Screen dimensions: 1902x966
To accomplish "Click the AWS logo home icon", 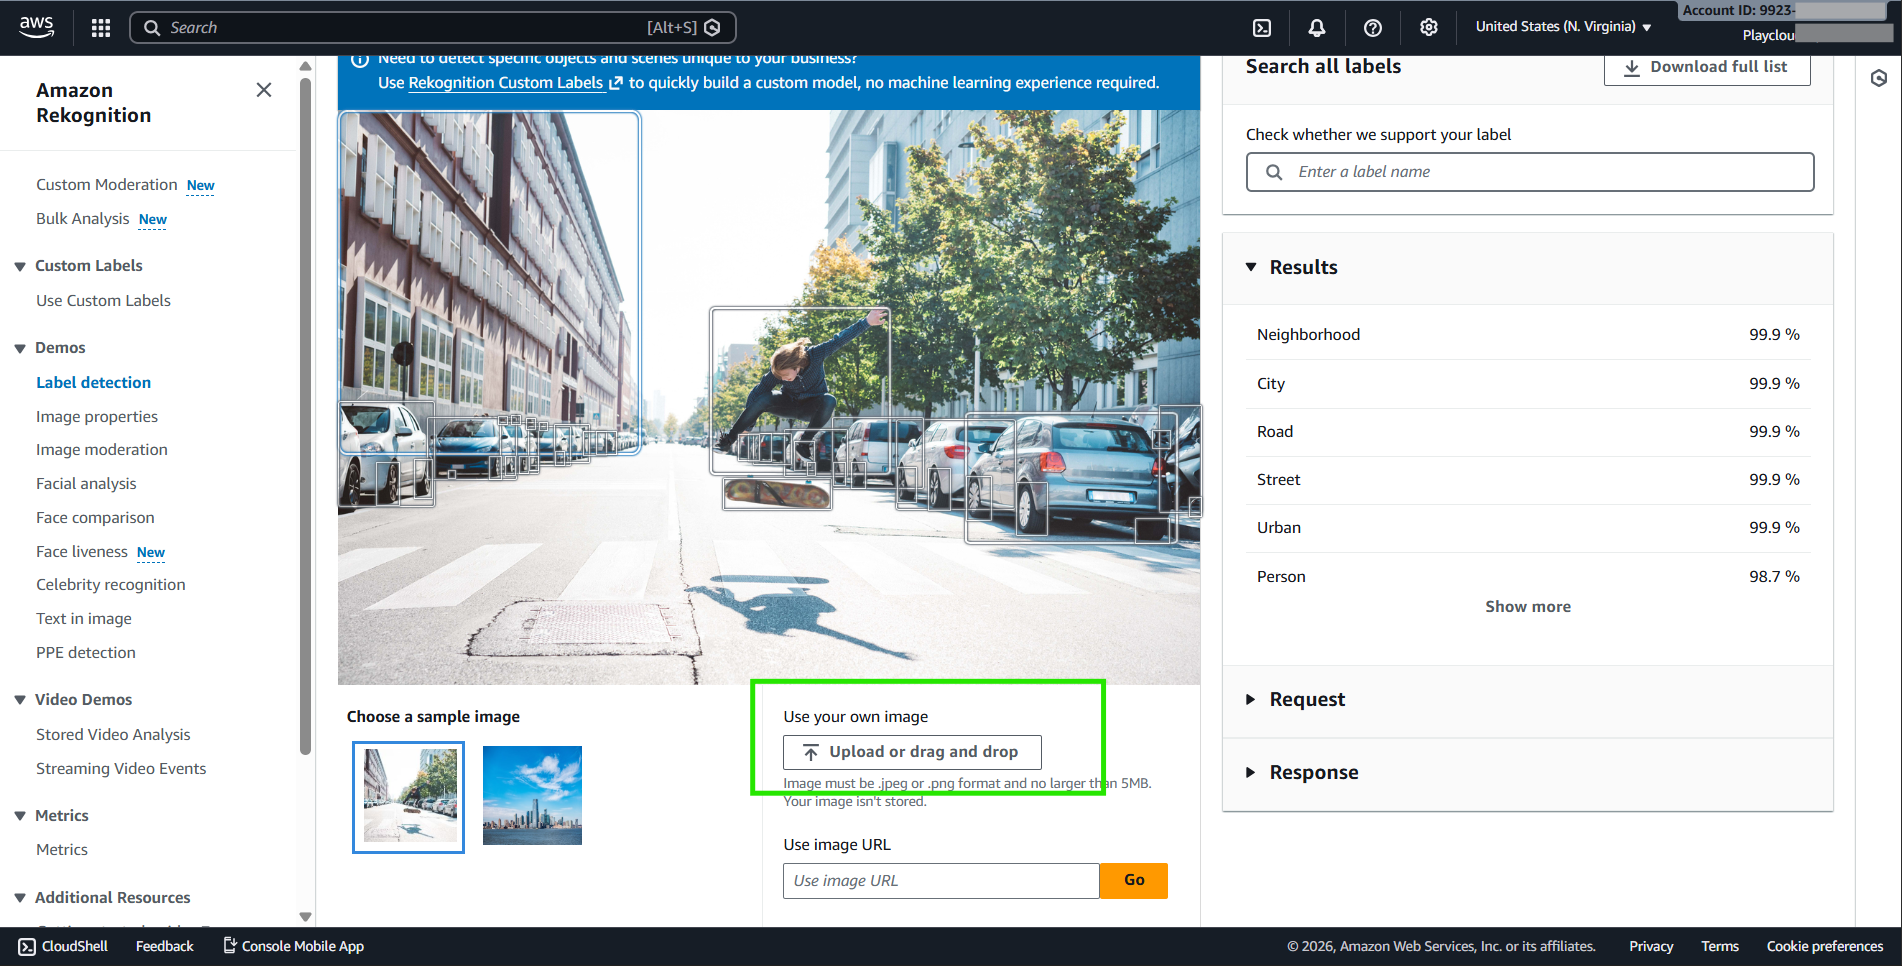I will (x=37, y=27).
